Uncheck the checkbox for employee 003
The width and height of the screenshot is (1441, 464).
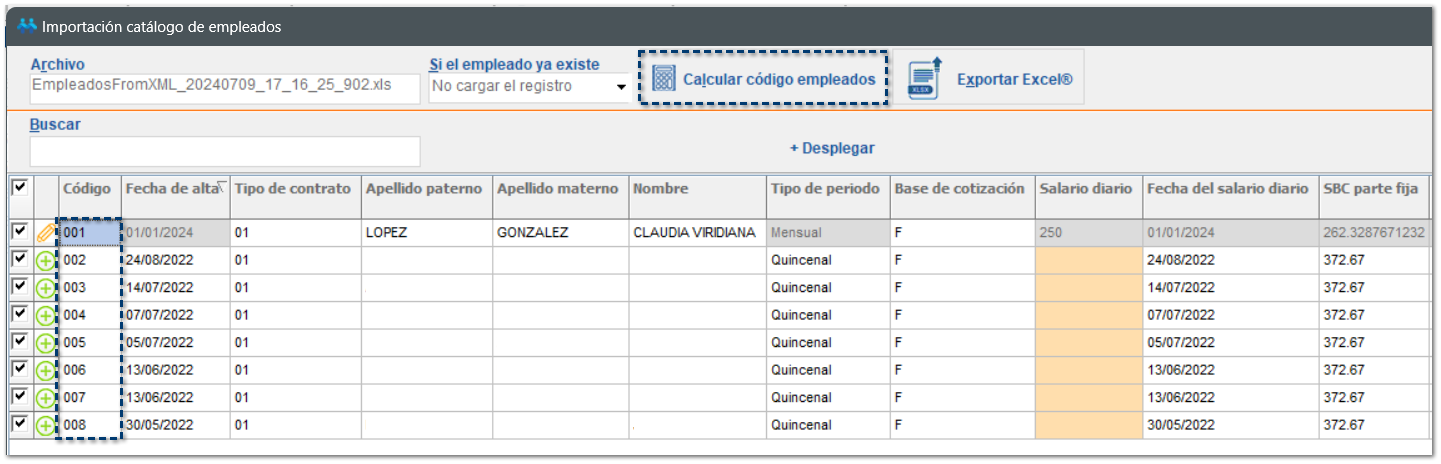pyautogui.click(x=19, y=287)
